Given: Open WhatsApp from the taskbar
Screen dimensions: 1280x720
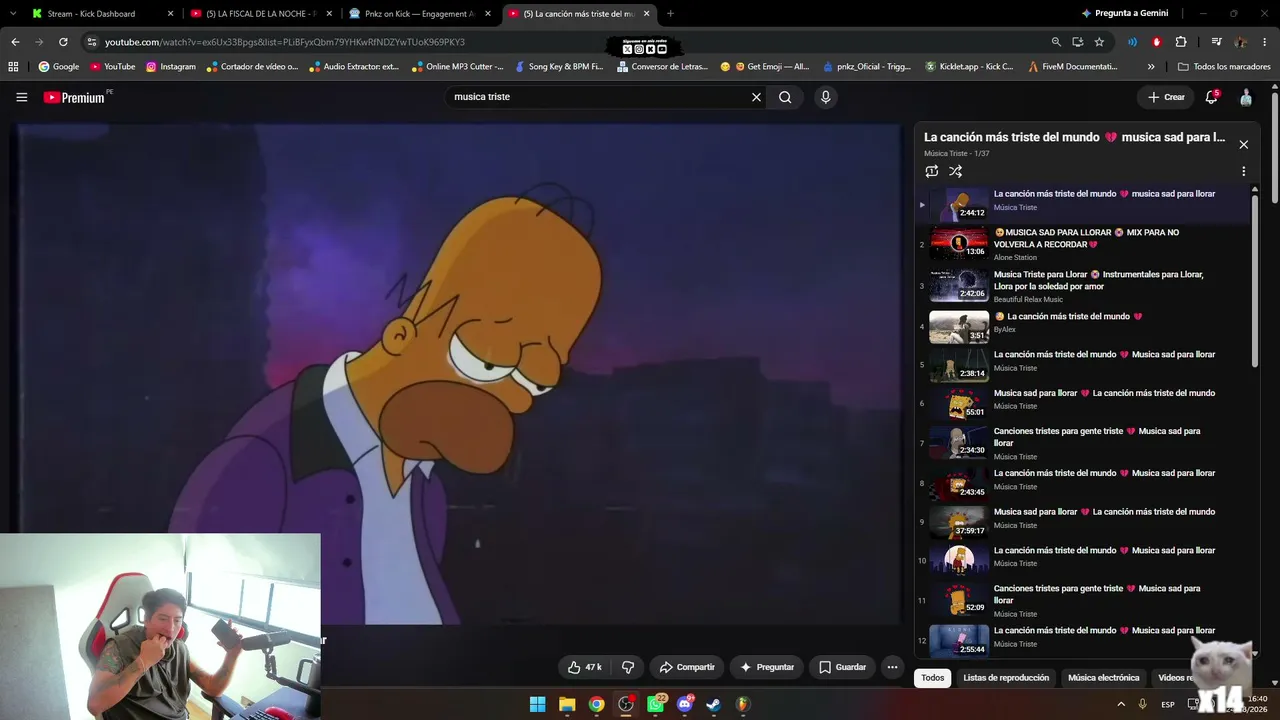Looking at the screenshot, I should click(655, 704).
